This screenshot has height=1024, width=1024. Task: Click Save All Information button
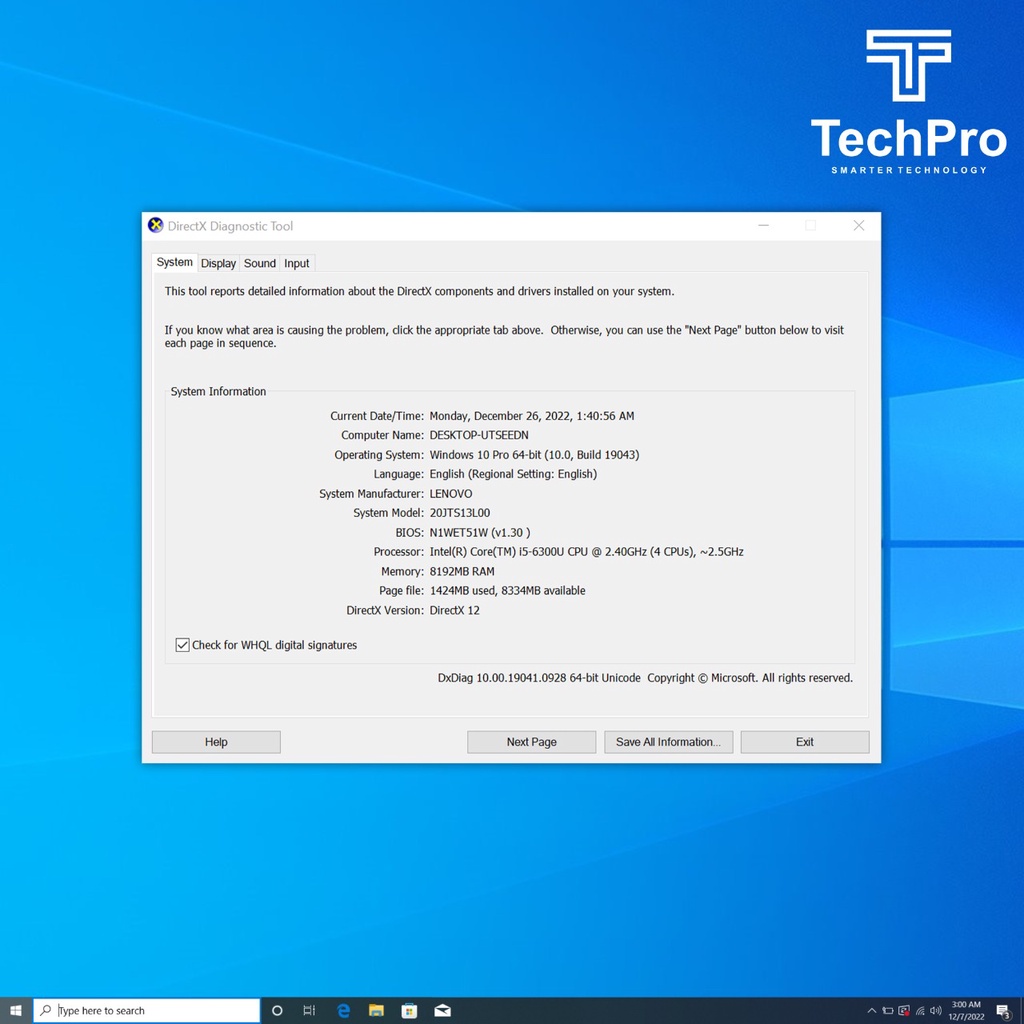click(668, 742)
